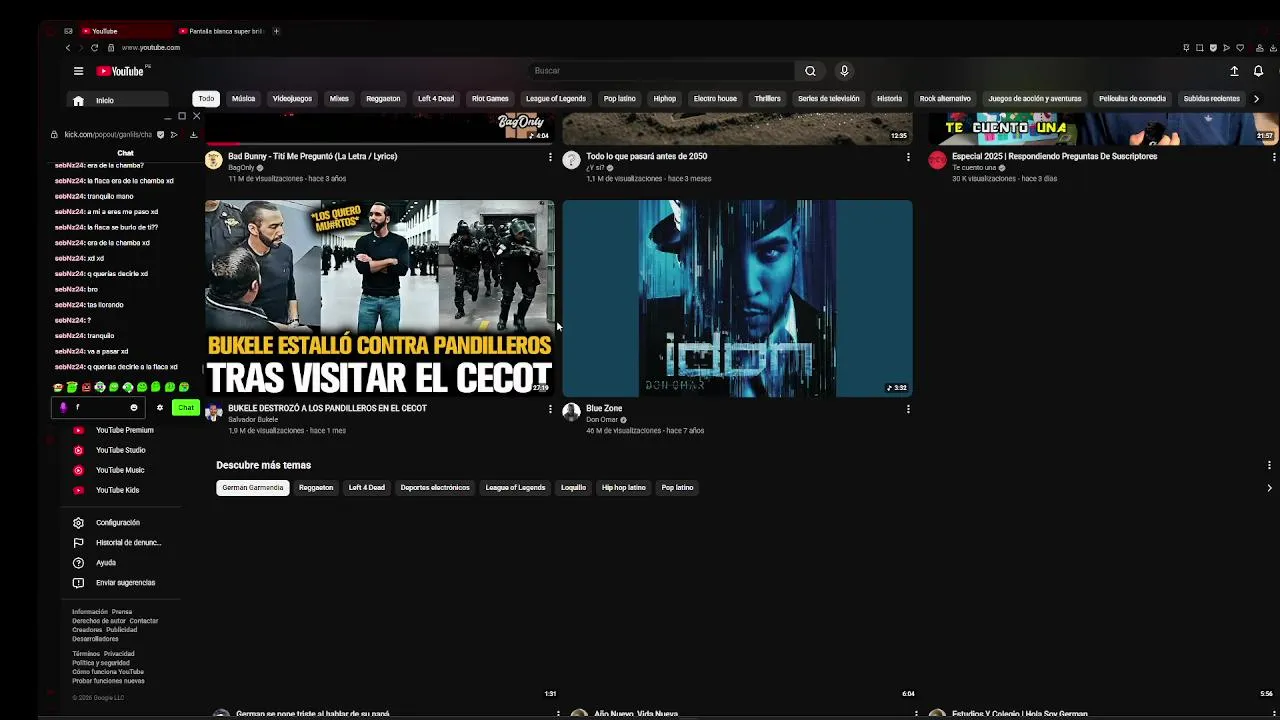
Task: Open emoji picker in Kick chat input
Action: pos(134,408)
